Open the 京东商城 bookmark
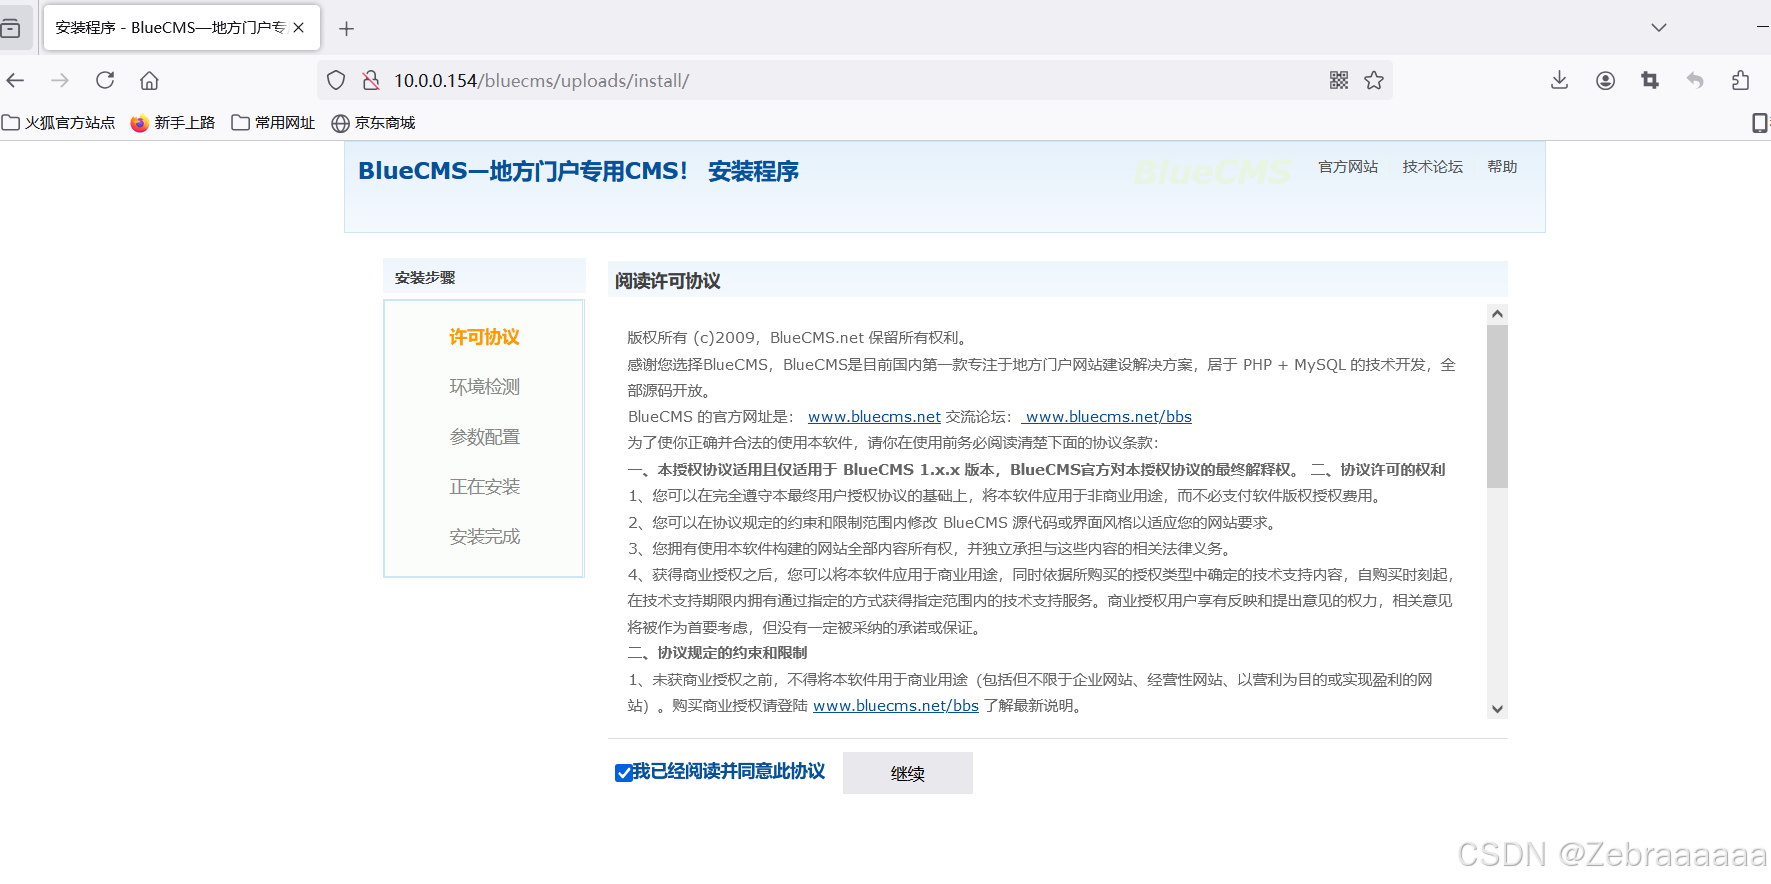Screen dimensions: 1771x884 tap(373, 123)
